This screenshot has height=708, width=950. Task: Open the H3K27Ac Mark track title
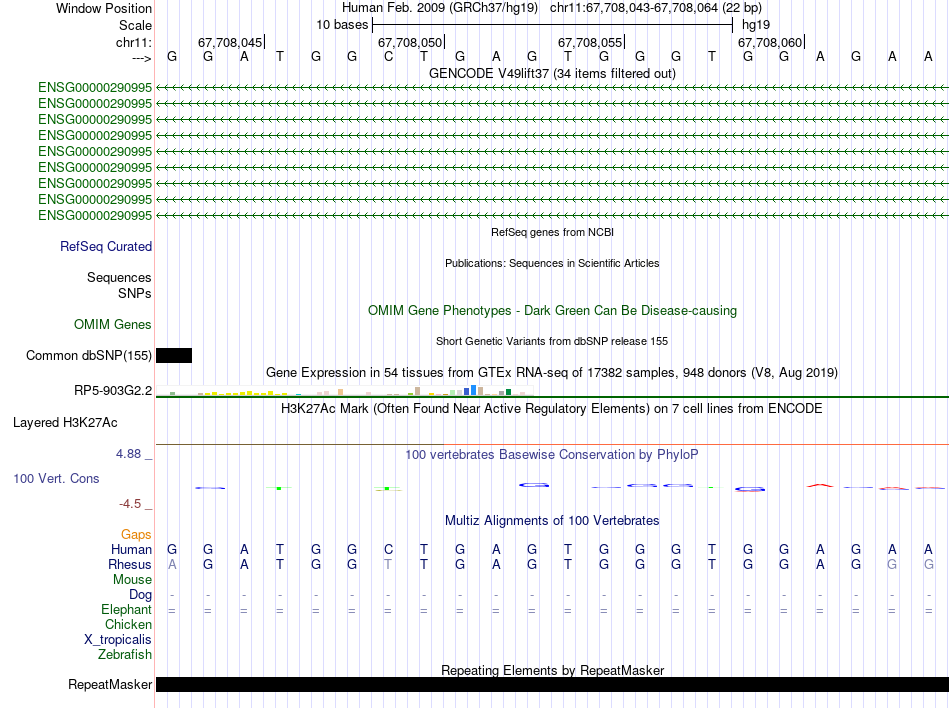pyautogui.click(x=552, y=408)
